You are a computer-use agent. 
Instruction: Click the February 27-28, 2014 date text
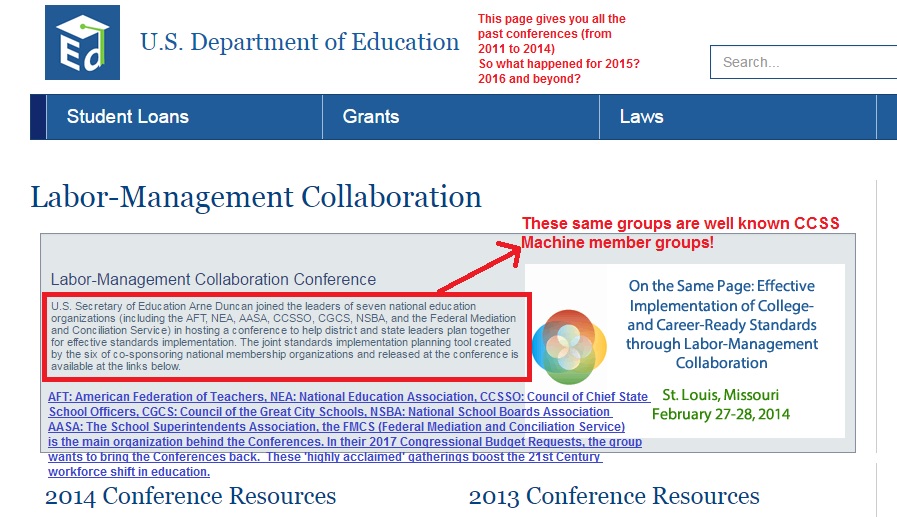721,414
